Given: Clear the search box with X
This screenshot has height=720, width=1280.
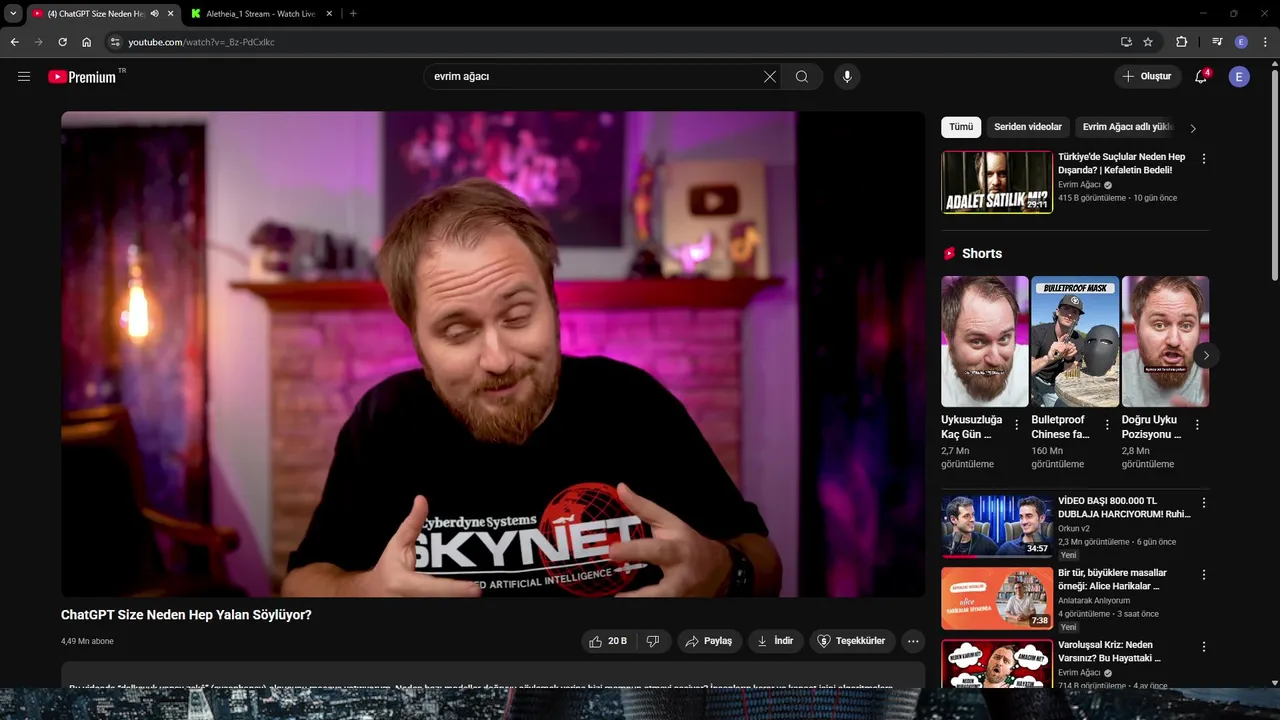Looking at the screenshot, I should tap(769, 76).
